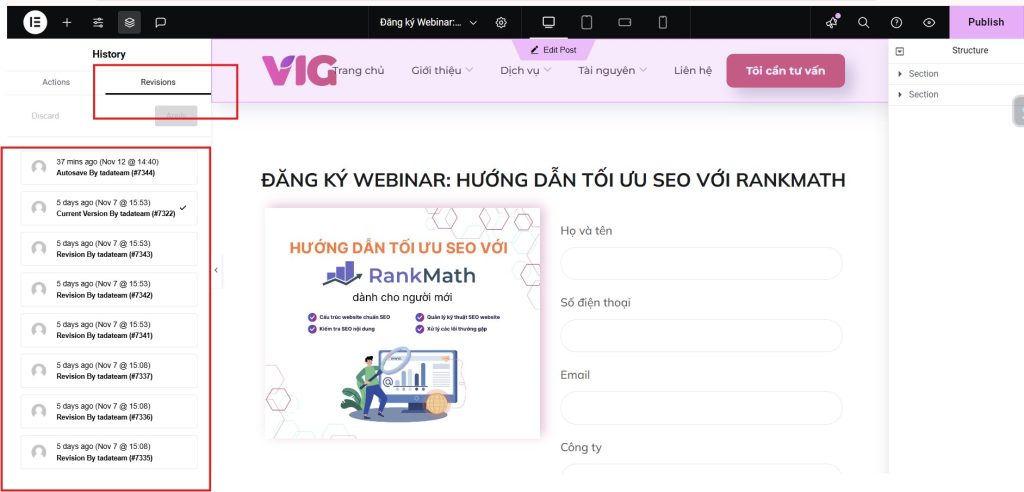Expand the second Section in Structure
This screenshot has width=1024, height=492.
[900, 95]
